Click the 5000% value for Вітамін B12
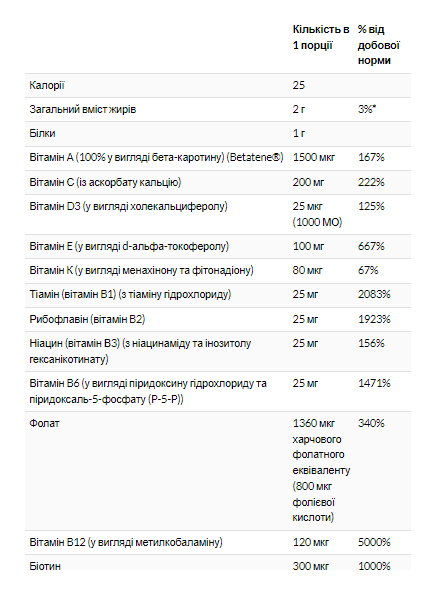 pyautogui.click(x=374, y=542)
